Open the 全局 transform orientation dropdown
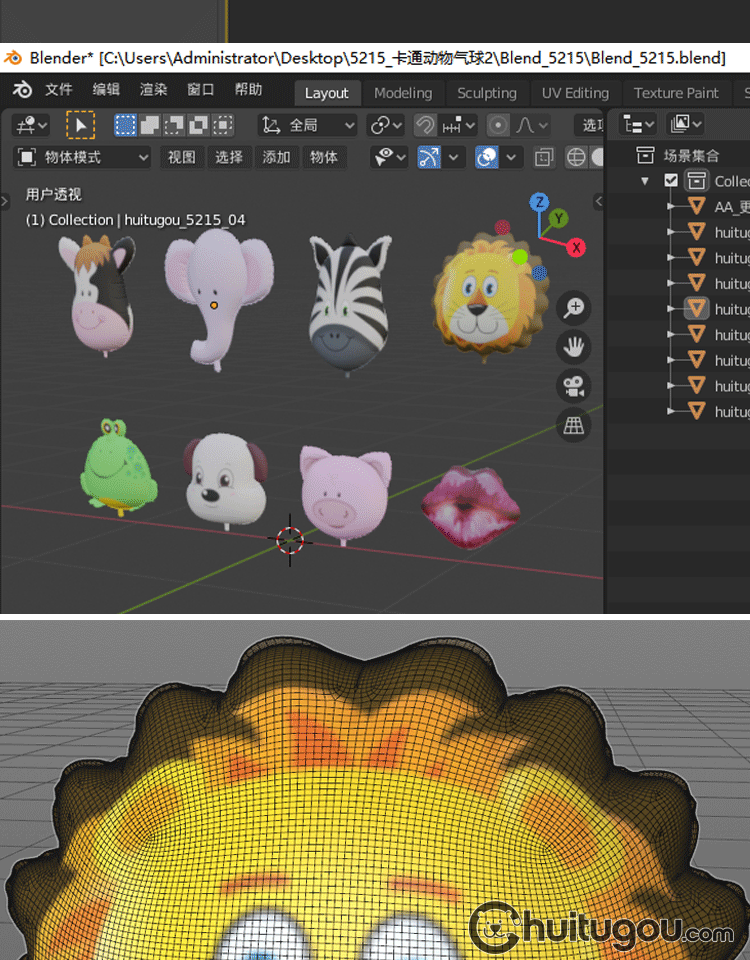 (x=307, y=125)
